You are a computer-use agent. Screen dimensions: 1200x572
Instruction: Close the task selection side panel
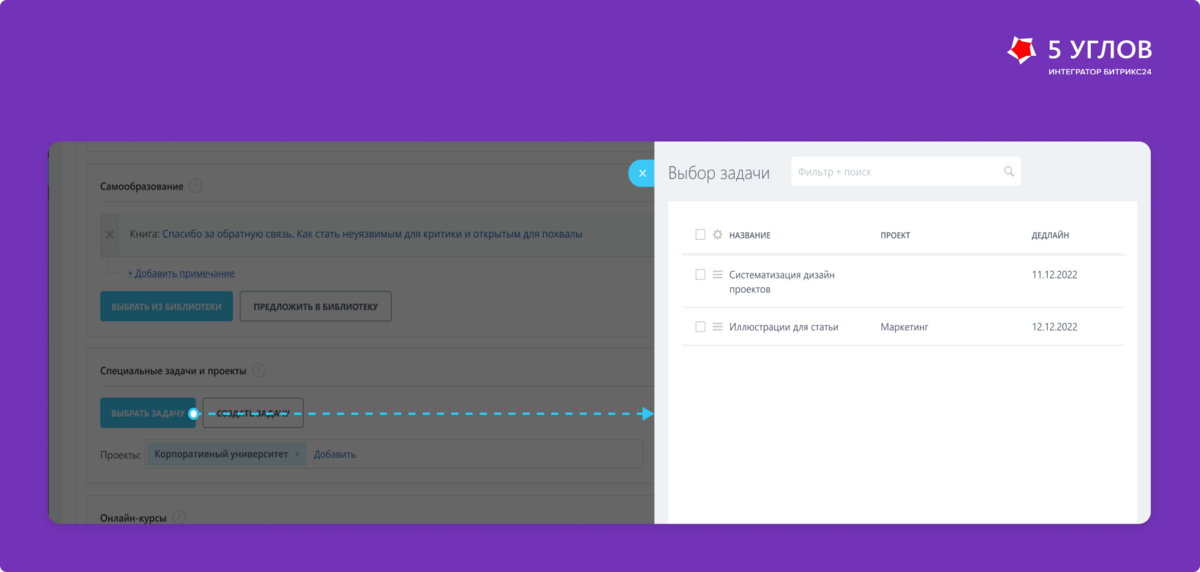(642, 173)
